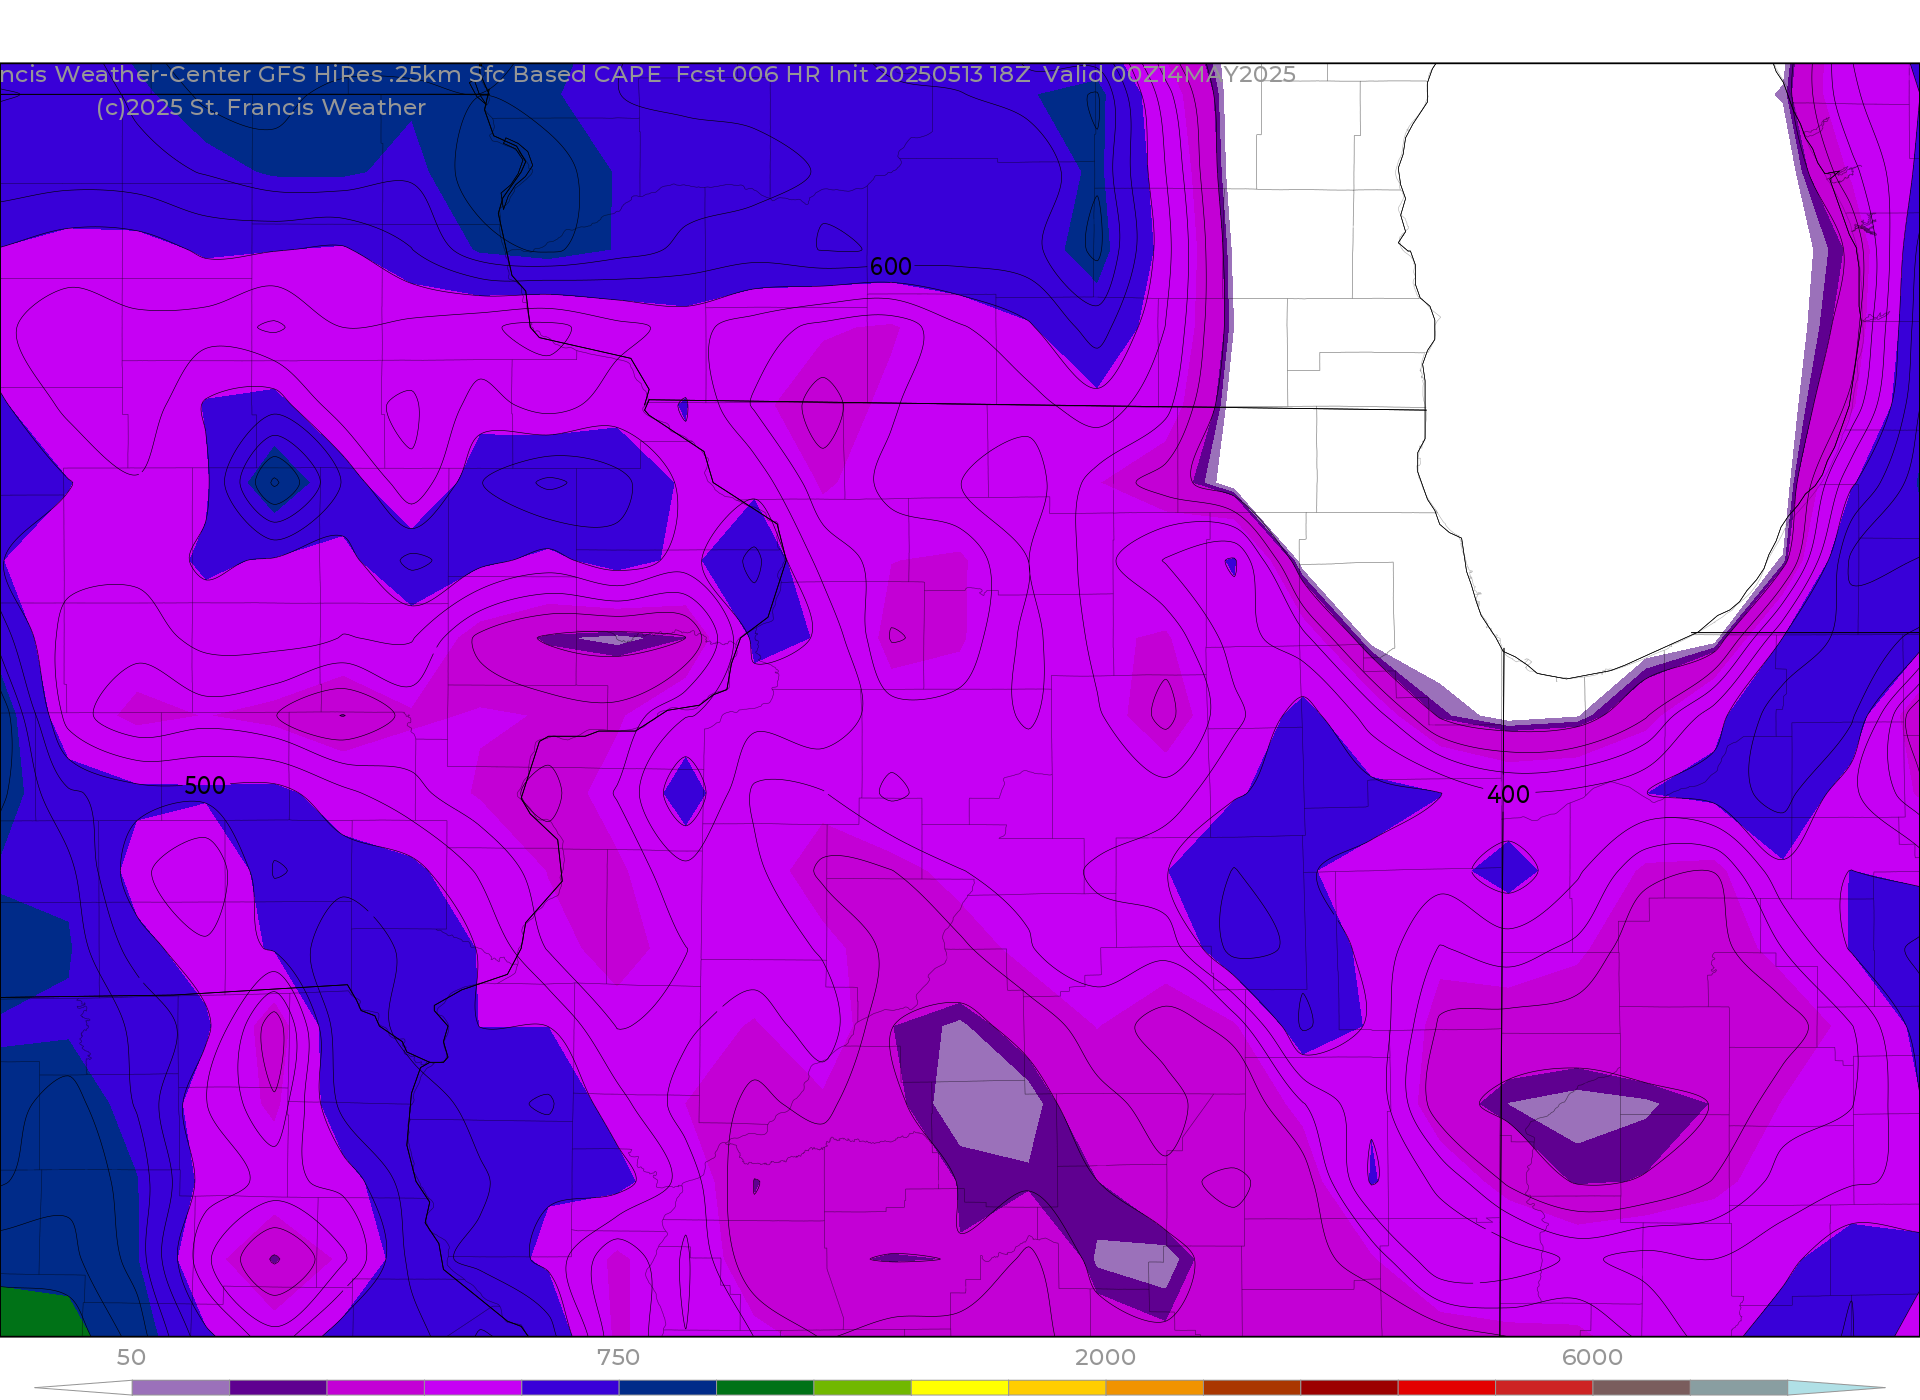
Task: Click the 500 contour label
Action: pos(205,786)
